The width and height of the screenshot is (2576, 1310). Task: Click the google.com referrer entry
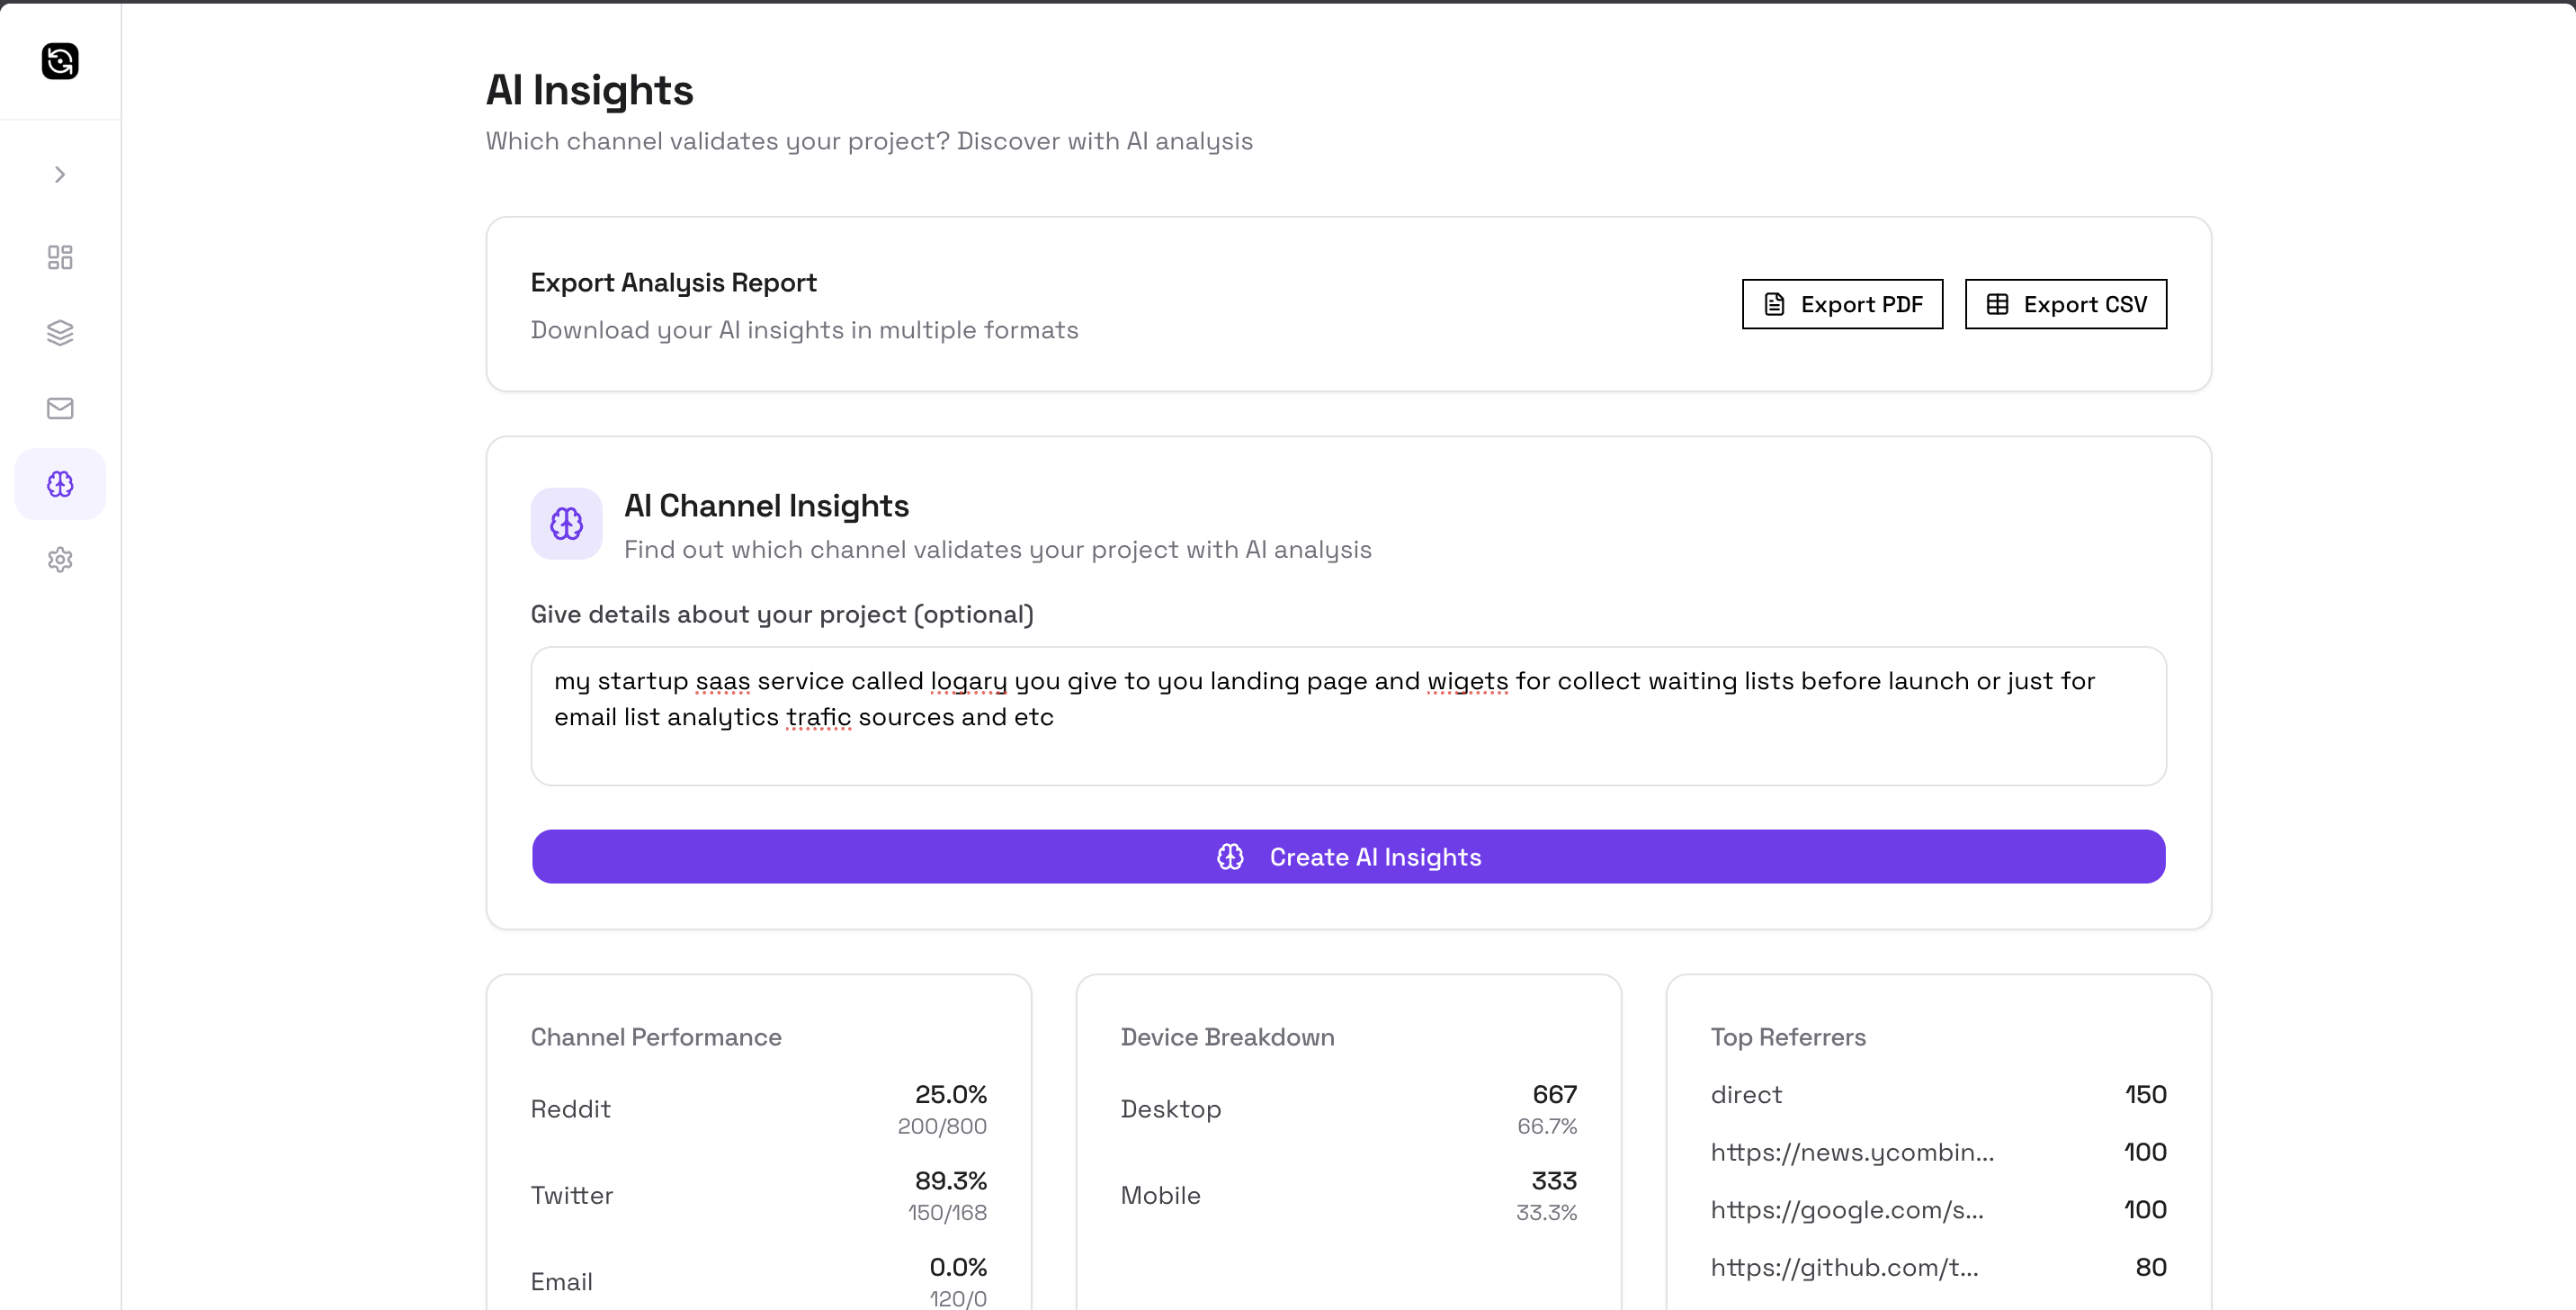tap(1846, 1210)
